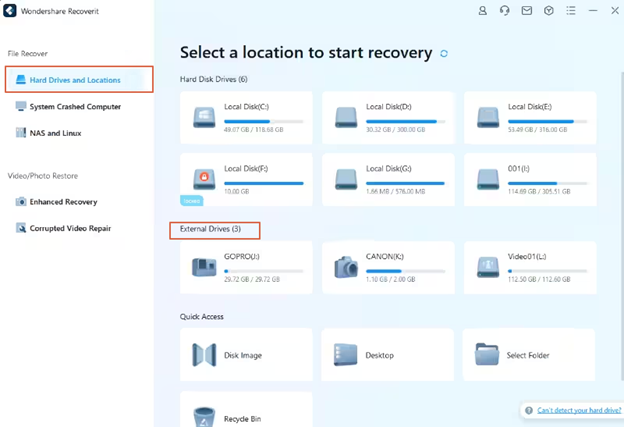Viewport: 624px width, 427px height.
Task: Select Local Disk(F:) label
Action: click(x=246, y=169)
